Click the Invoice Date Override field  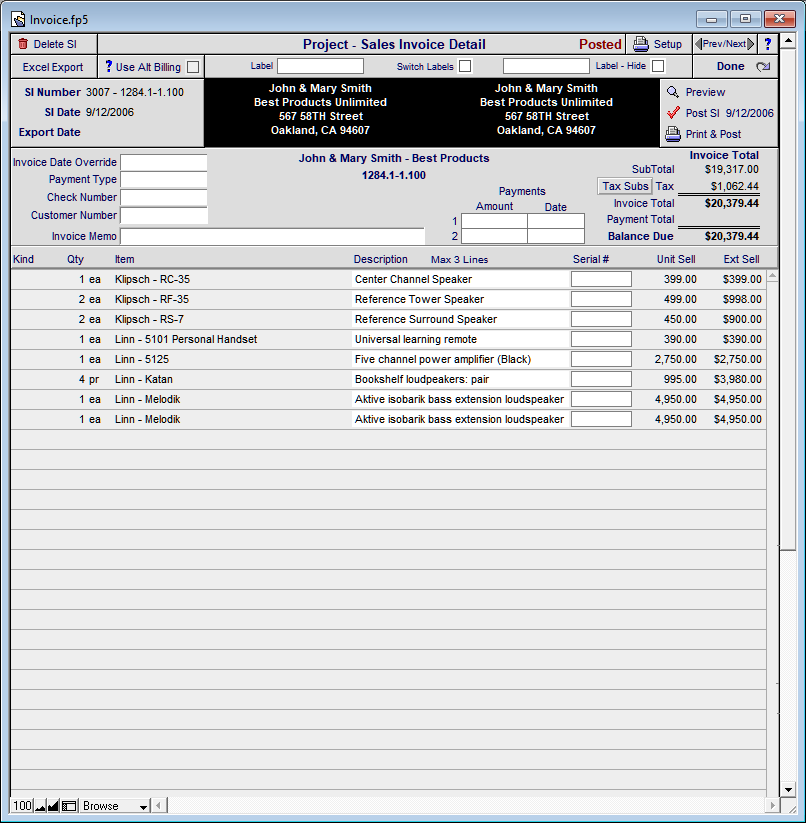pos(164,162)
